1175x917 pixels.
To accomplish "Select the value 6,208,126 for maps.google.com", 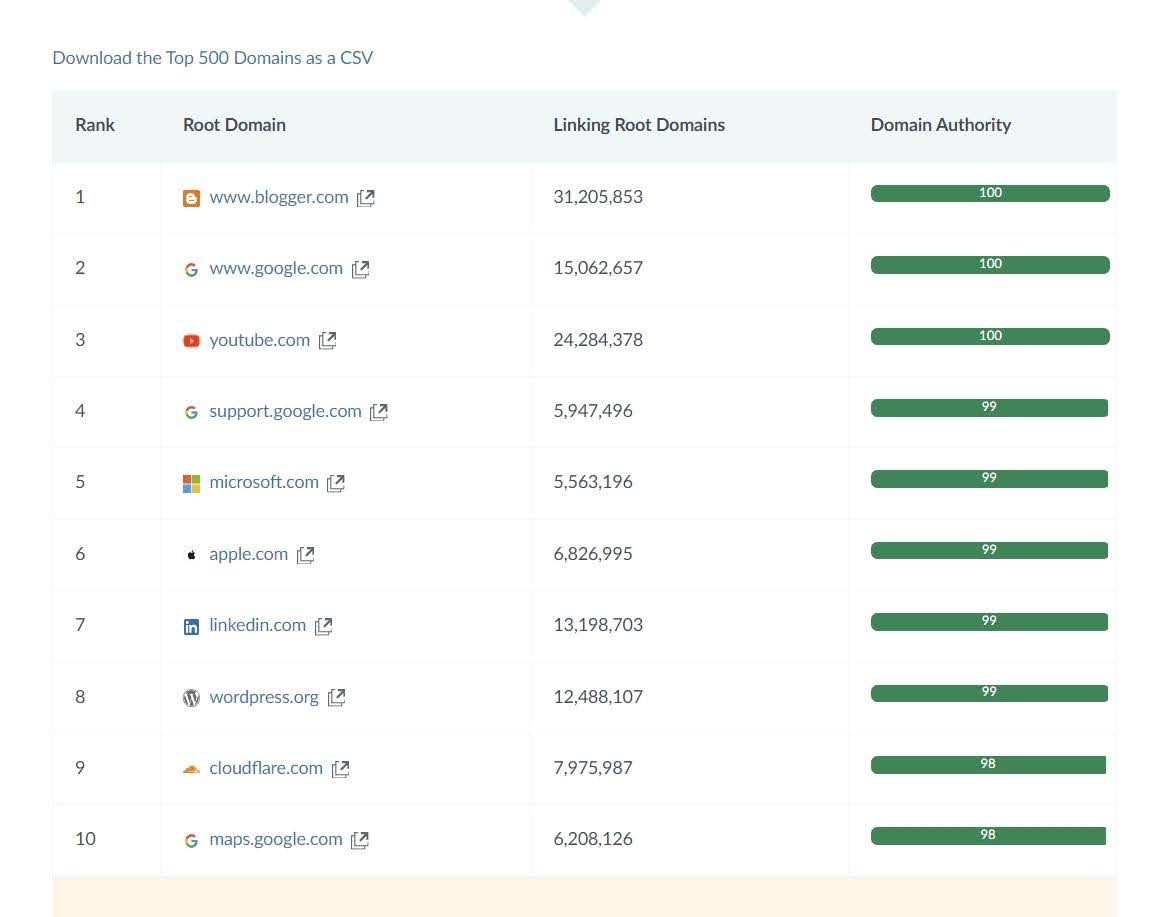I will [593, 839].
